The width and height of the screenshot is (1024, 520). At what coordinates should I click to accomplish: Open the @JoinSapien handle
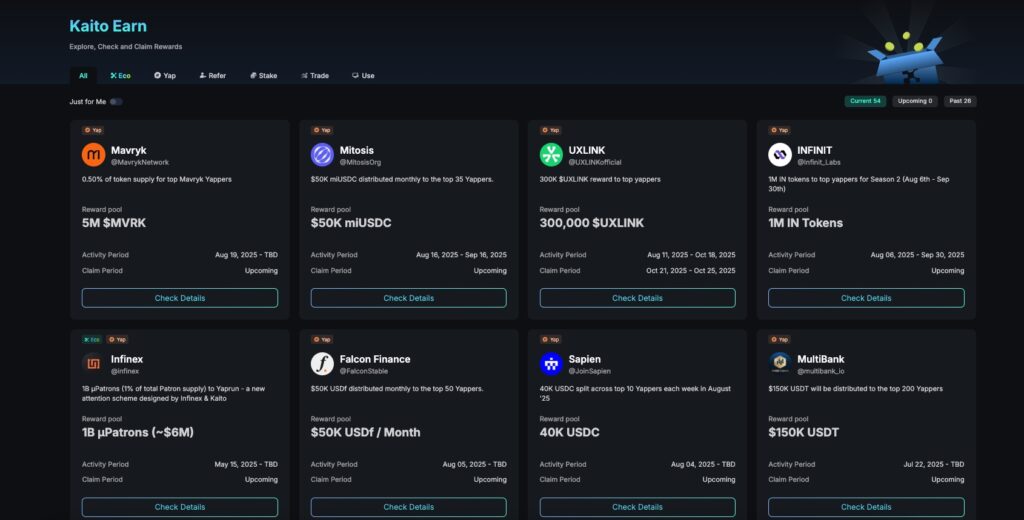tap(589, 371)
